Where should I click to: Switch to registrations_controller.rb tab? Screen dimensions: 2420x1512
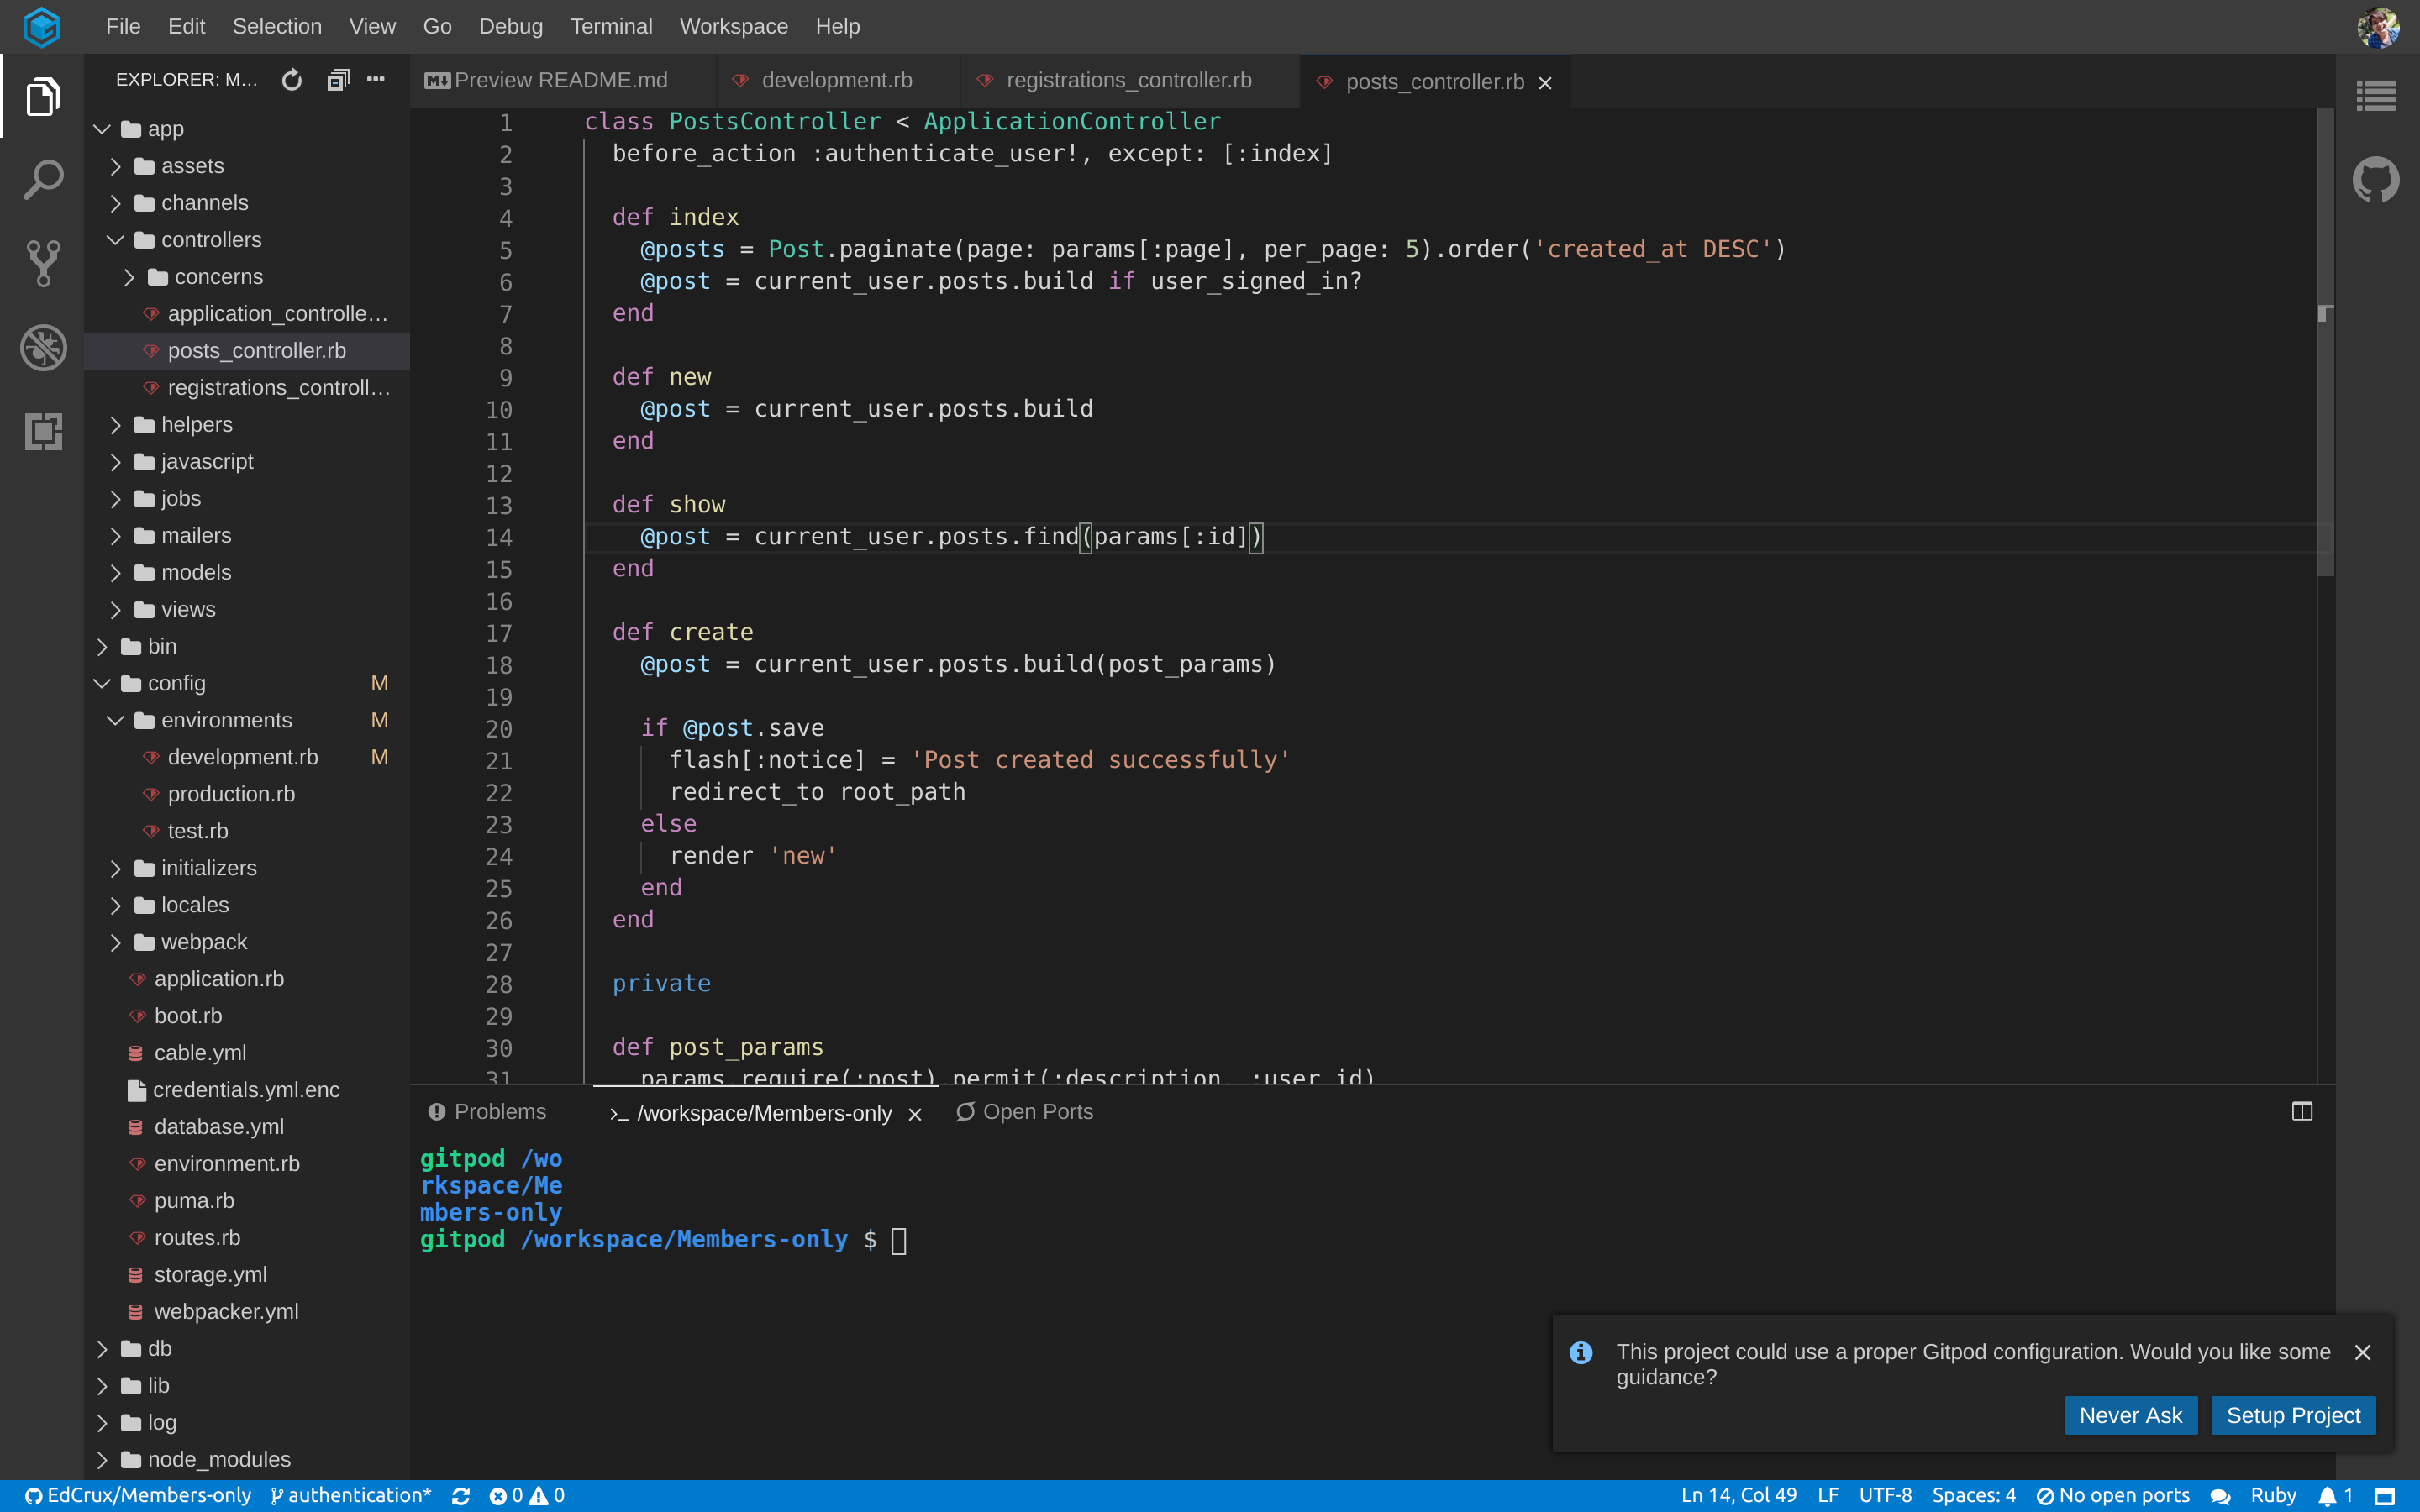coord(1128,81)
